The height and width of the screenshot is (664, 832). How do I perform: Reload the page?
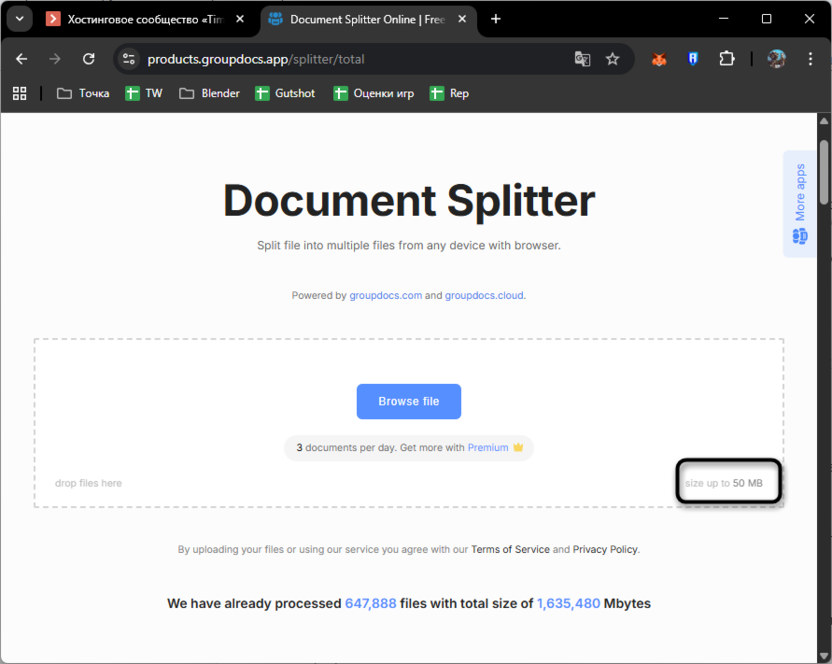(88, 59)
